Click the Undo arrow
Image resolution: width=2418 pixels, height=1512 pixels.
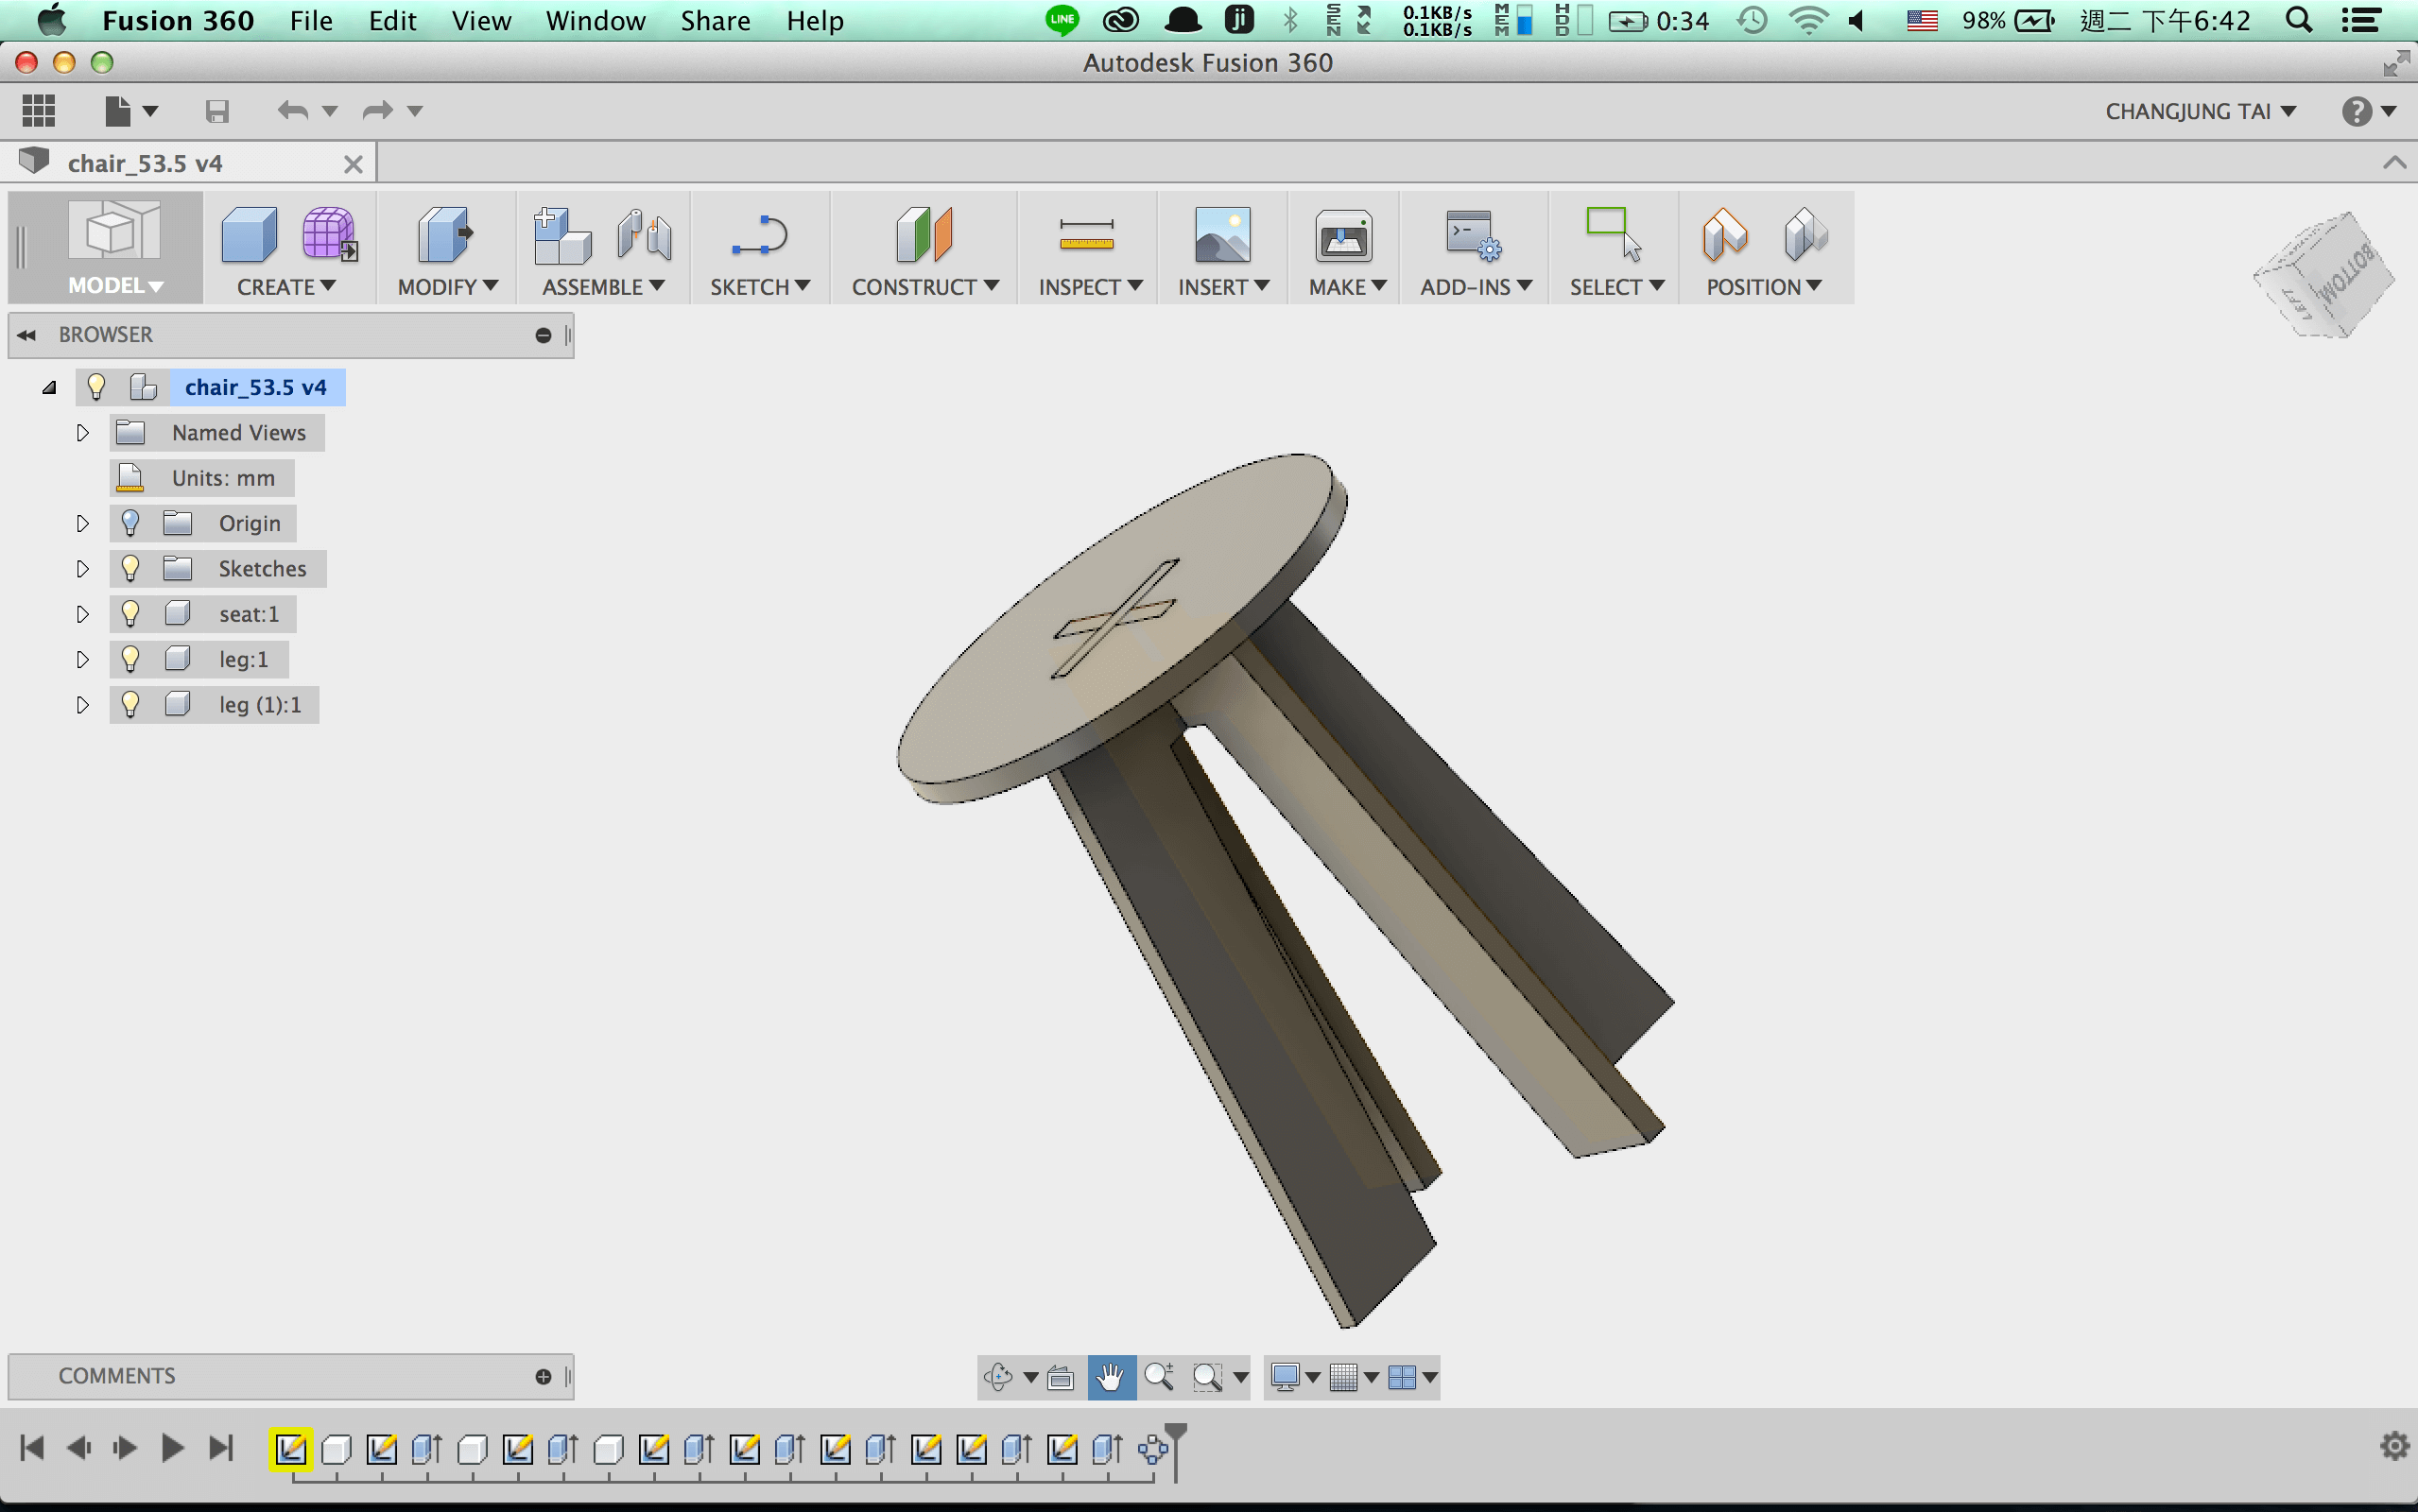pos(292,110)
